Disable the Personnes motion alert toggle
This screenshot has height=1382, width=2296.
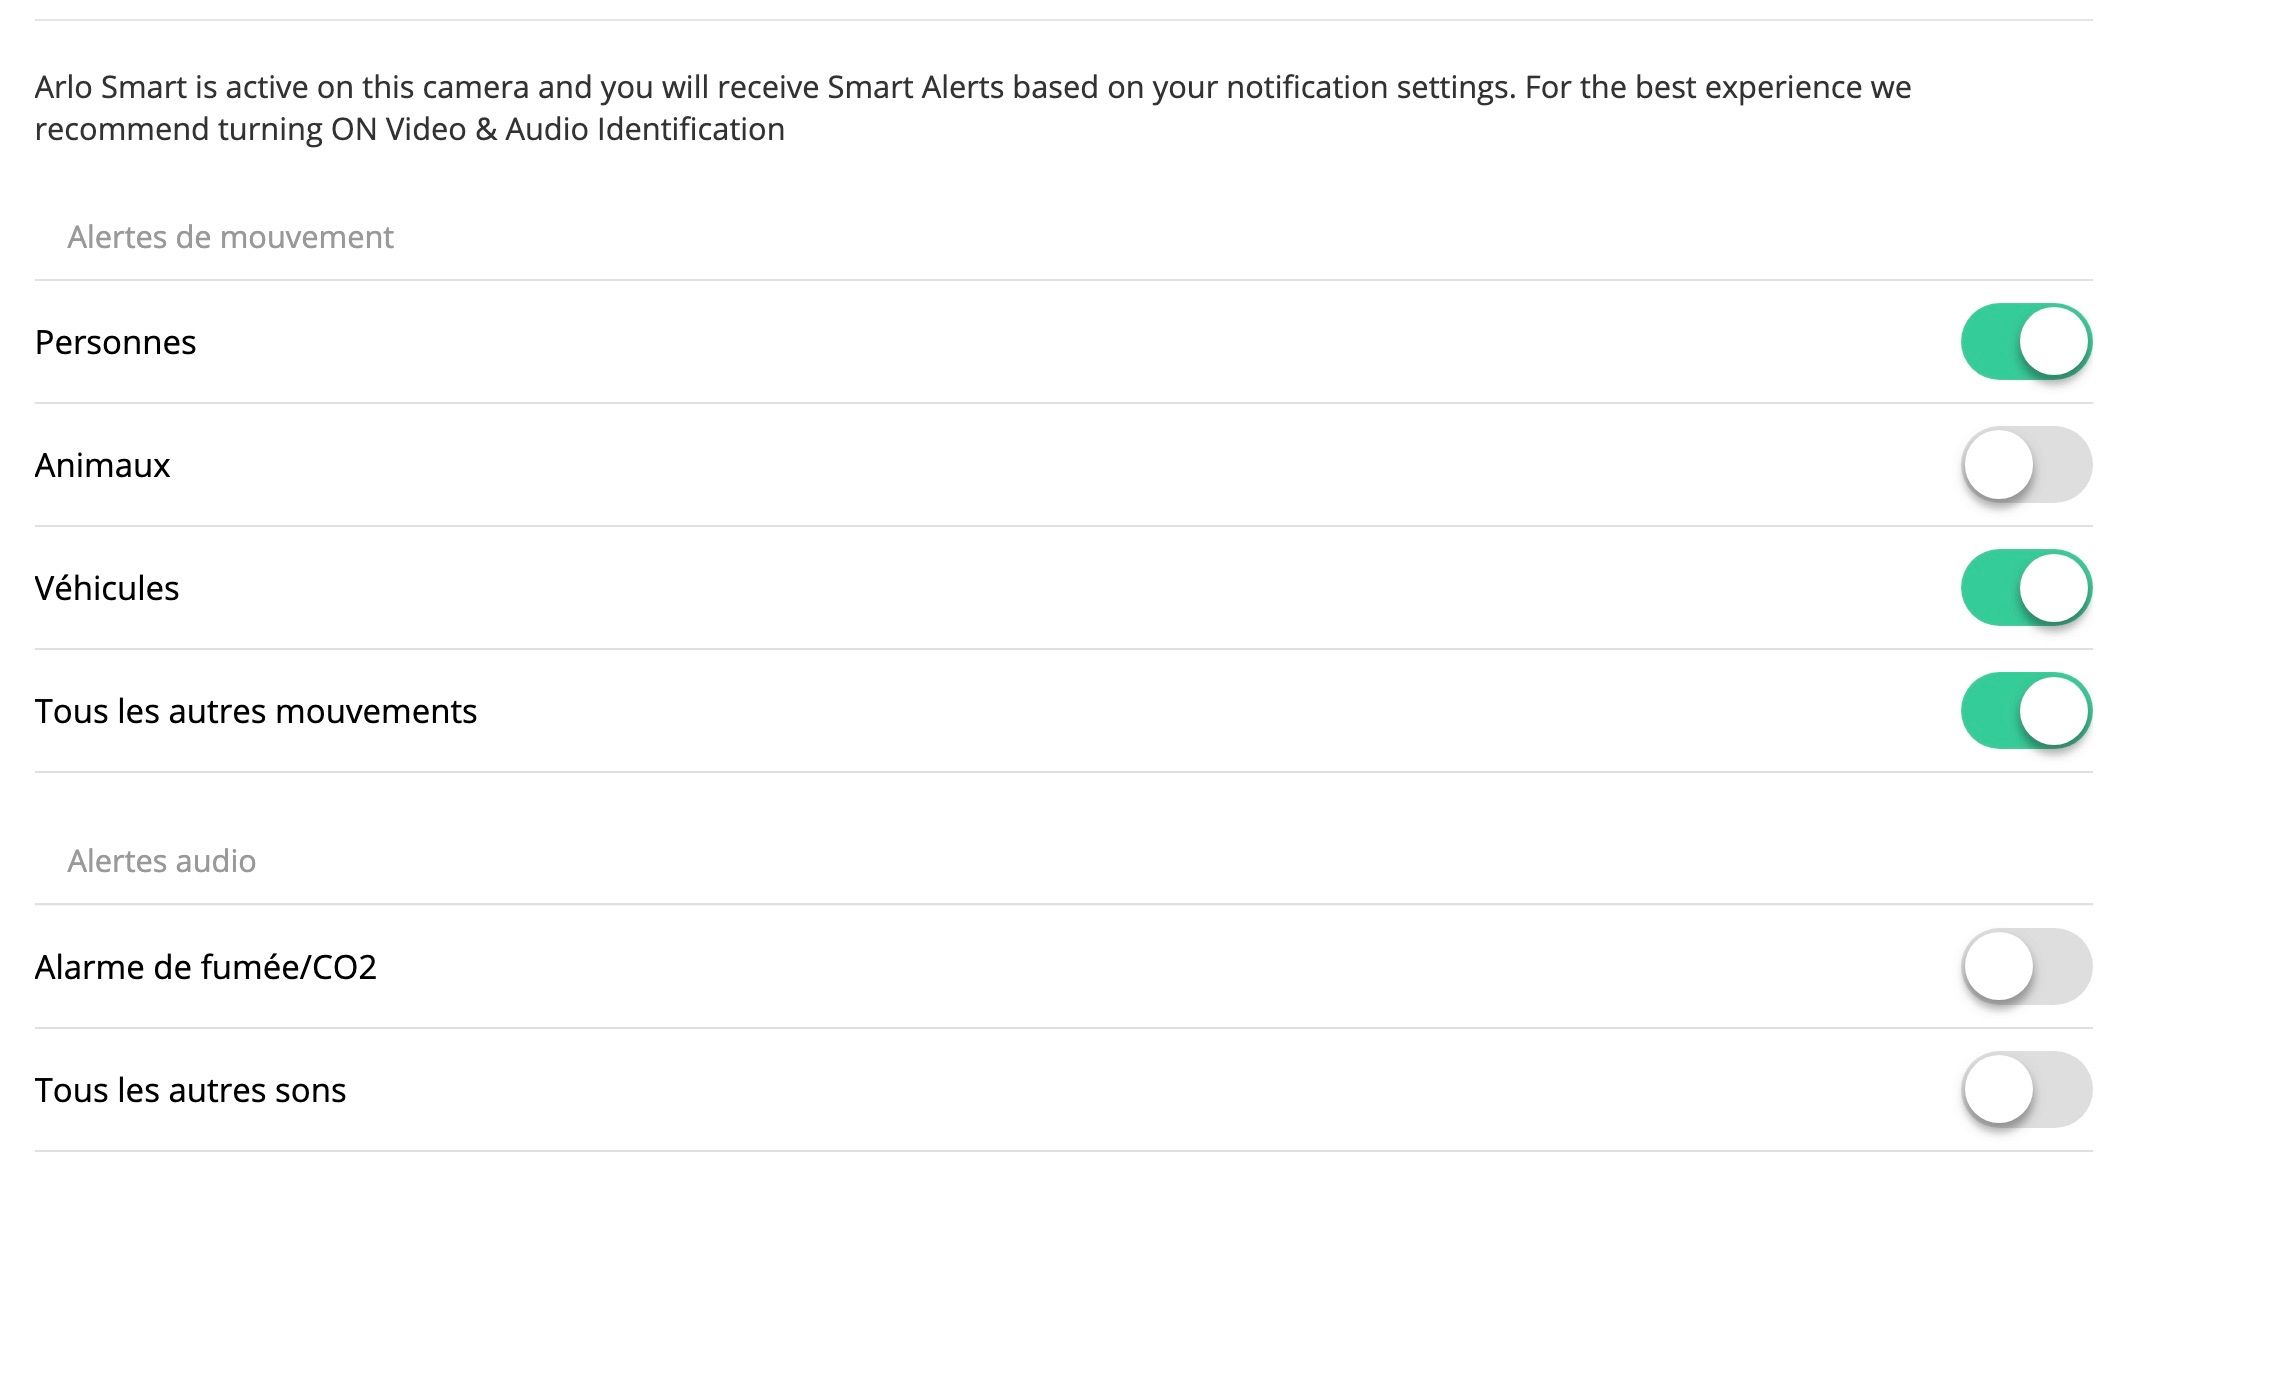(2026, 342)
